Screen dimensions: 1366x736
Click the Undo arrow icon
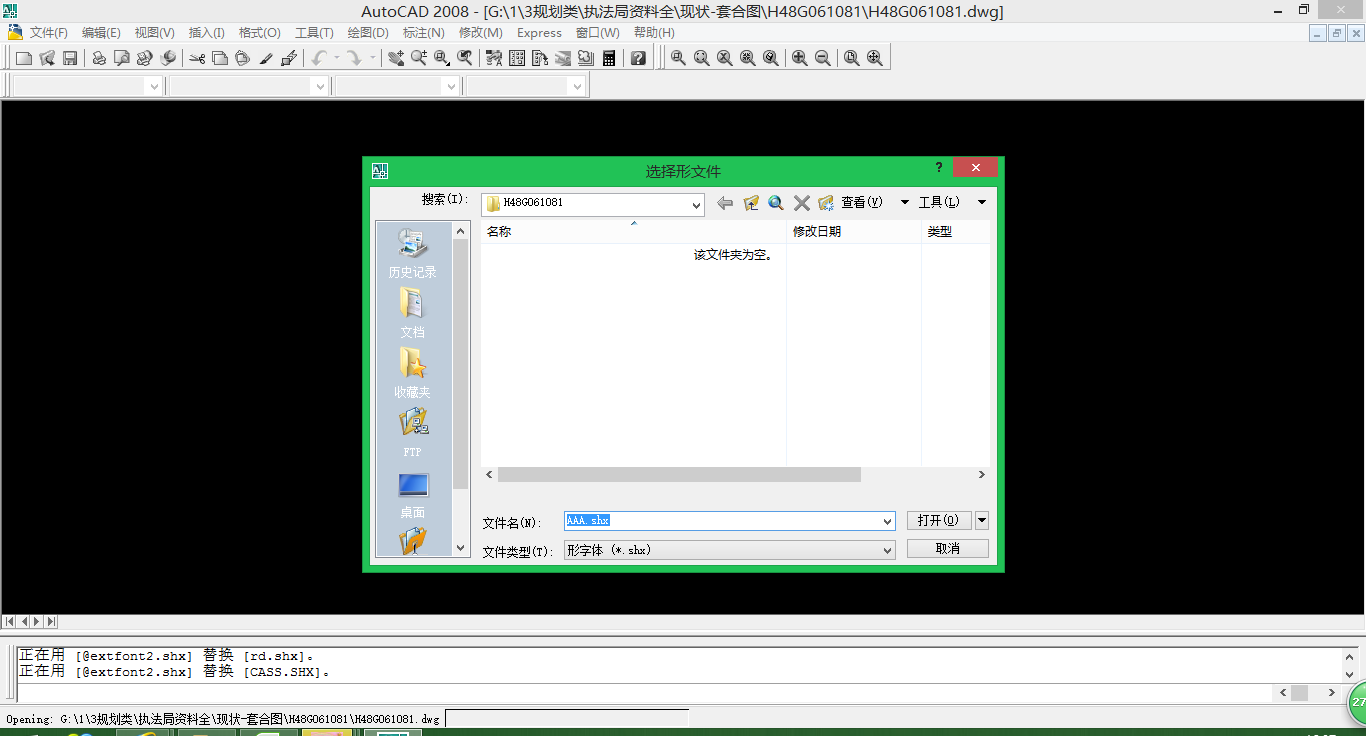coord(319,58)
